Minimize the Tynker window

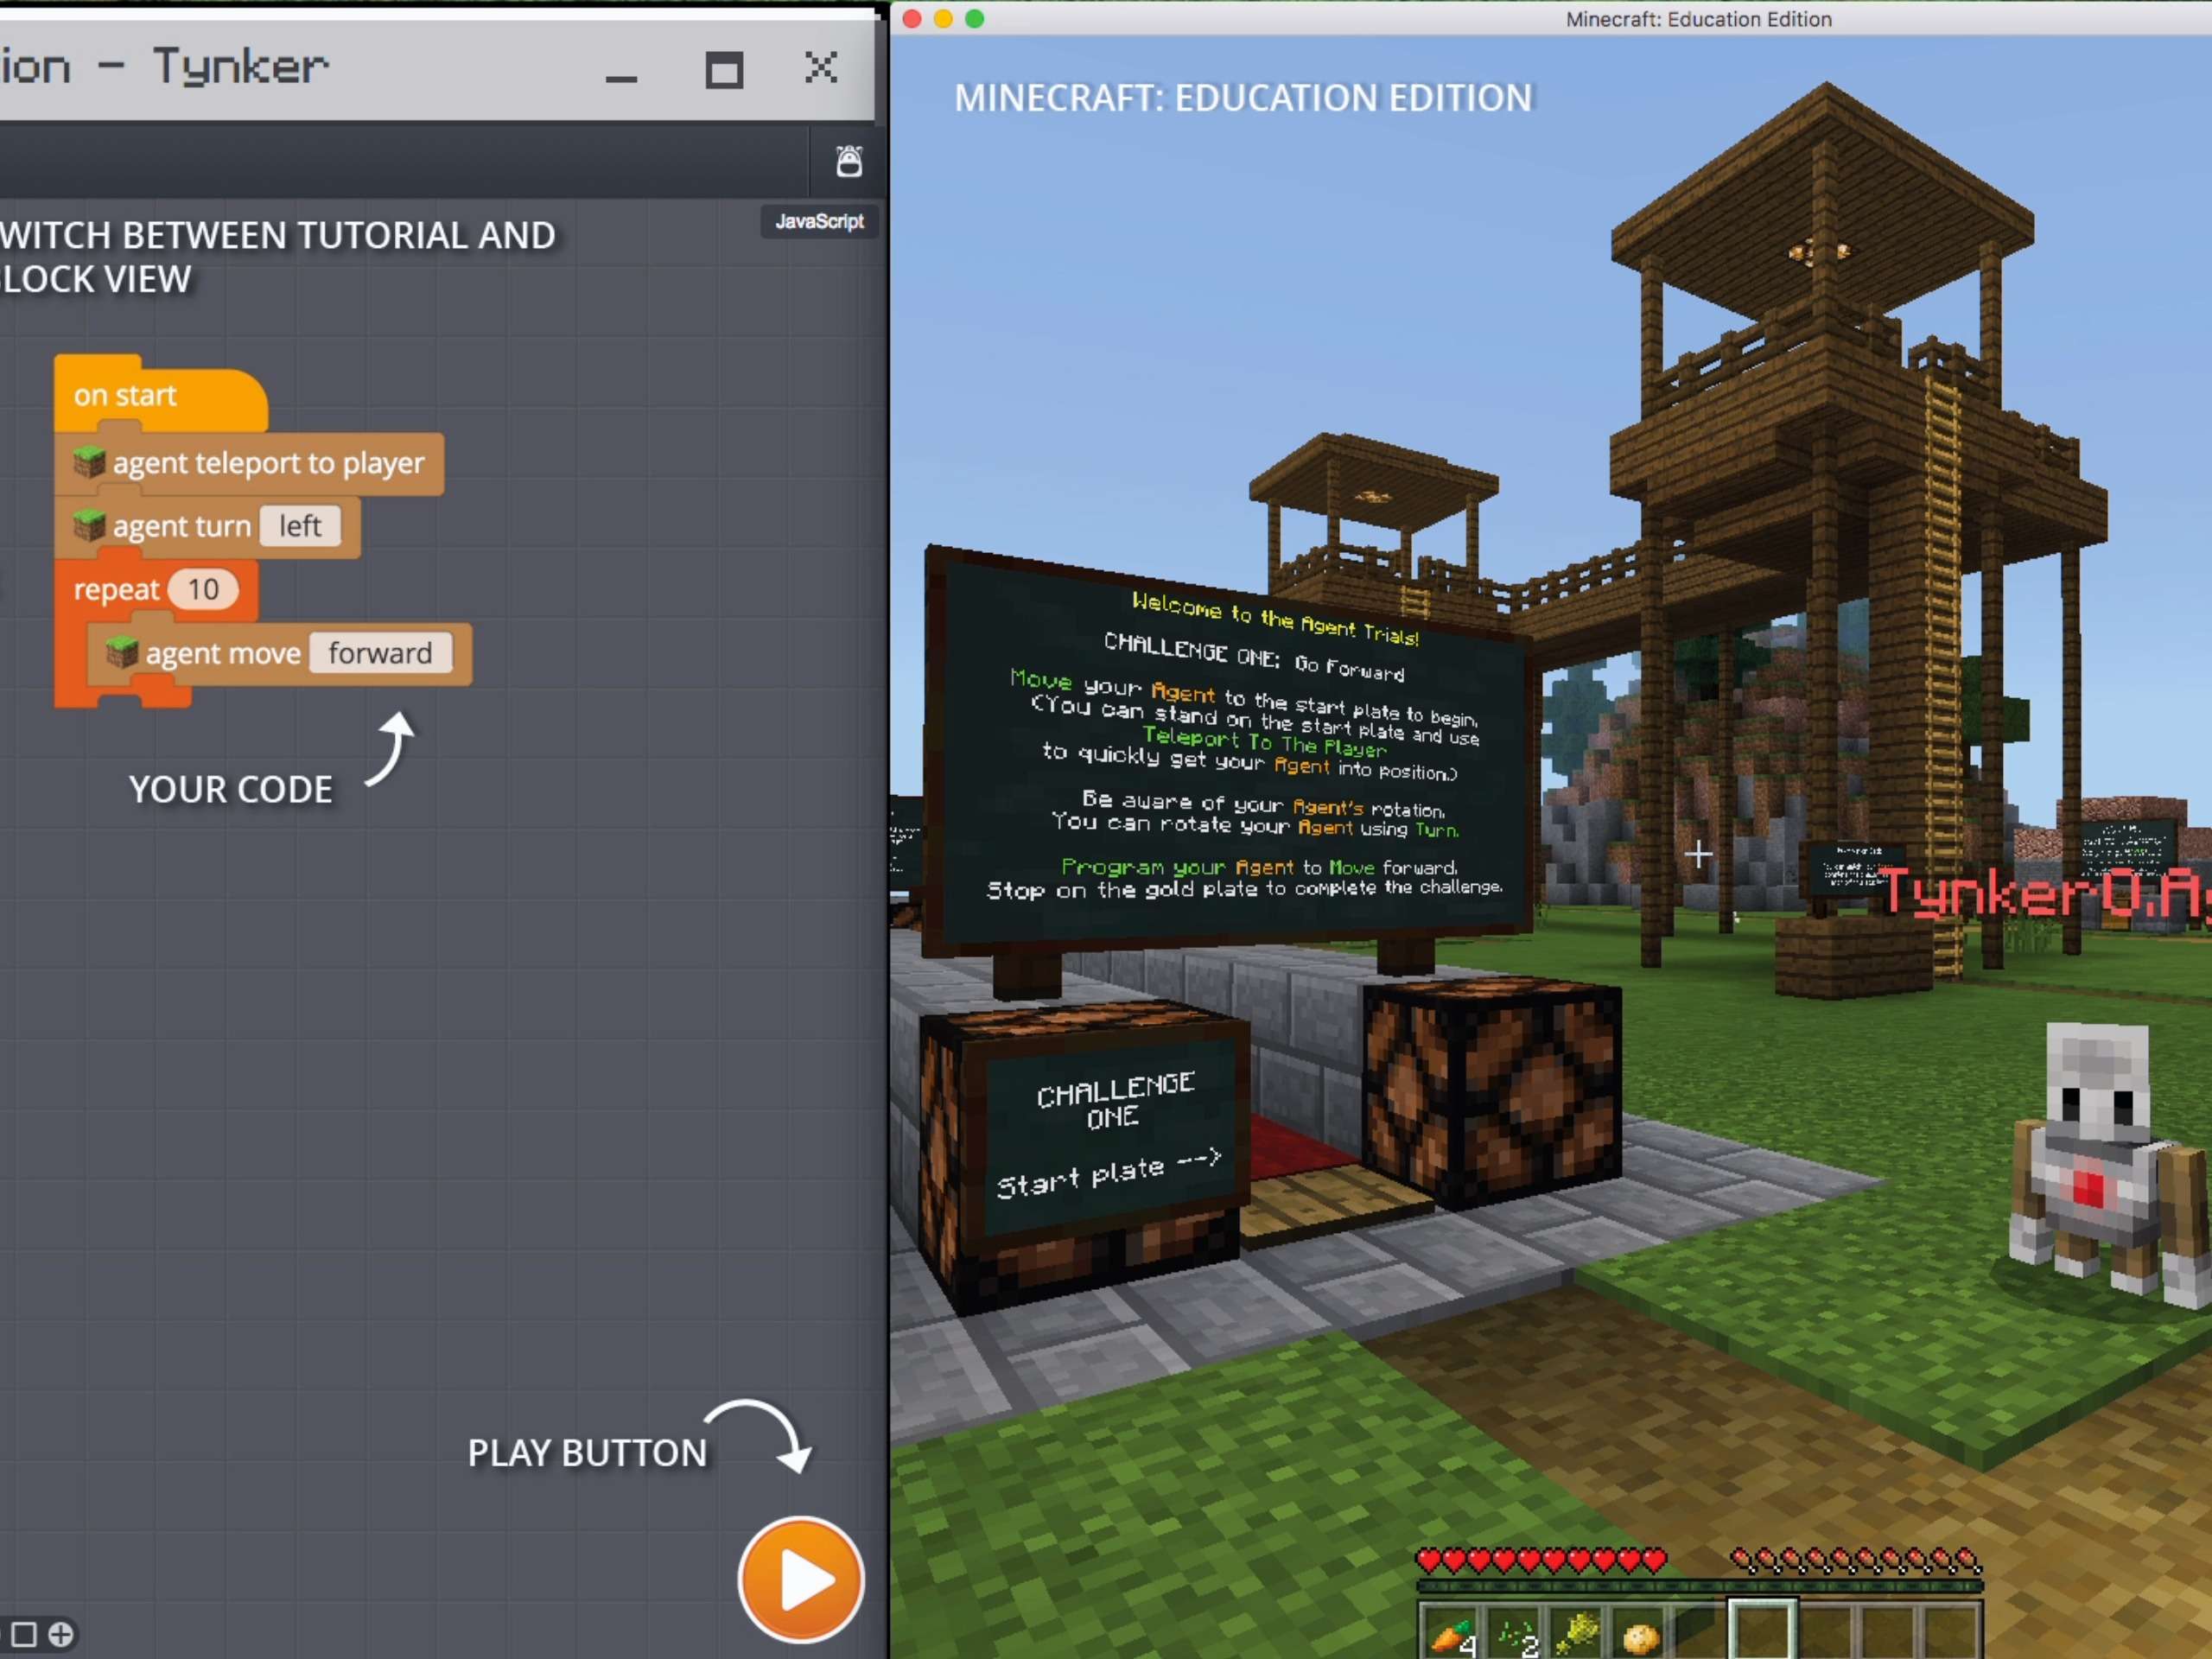point(621,78)
